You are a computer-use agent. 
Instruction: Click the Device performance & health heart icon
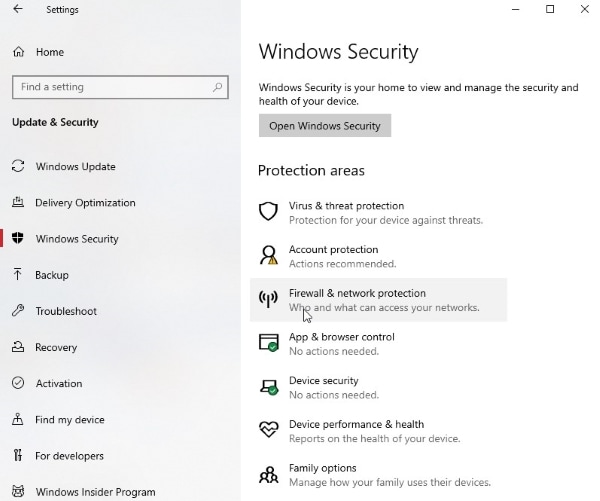click(x=268, y=431)
